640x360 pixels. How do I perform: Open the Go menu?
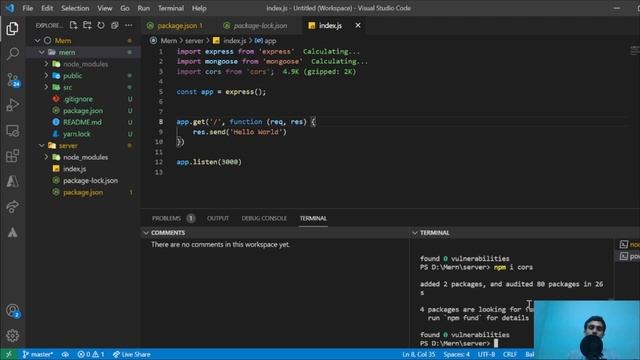125,8
